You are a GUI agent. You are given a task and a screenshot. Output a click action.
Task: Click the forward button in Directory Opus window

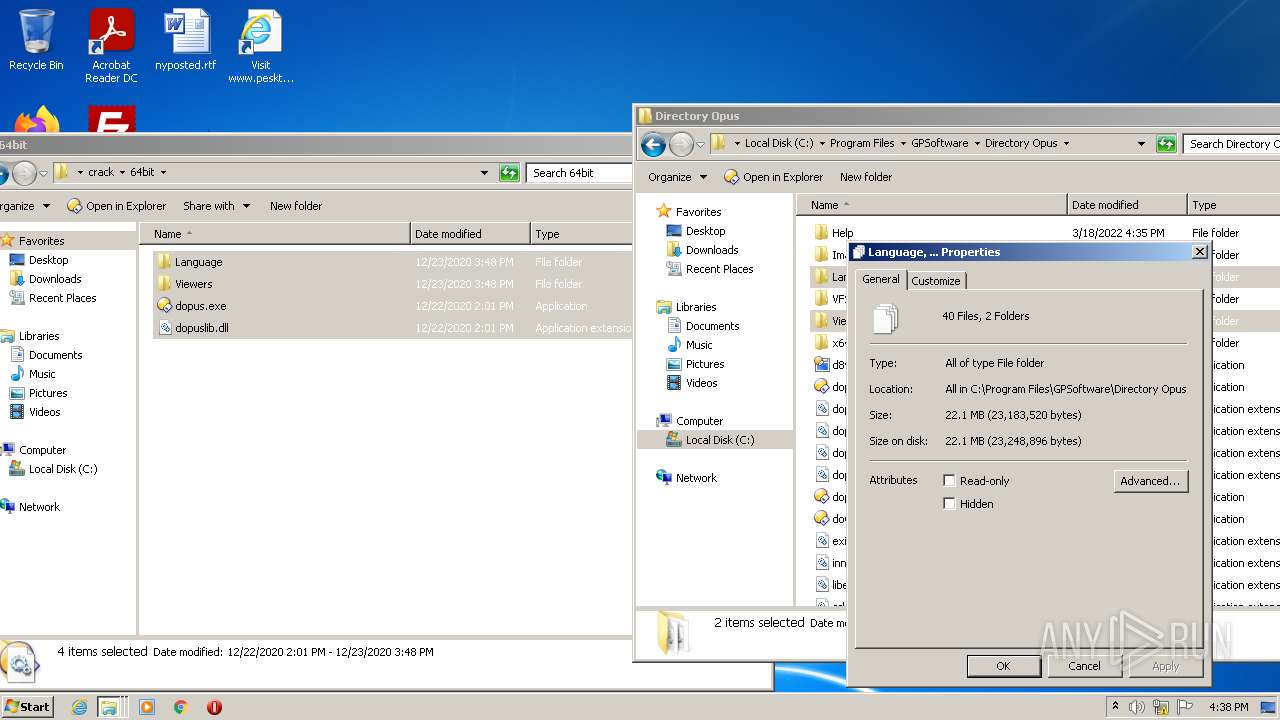pos(681,144)
